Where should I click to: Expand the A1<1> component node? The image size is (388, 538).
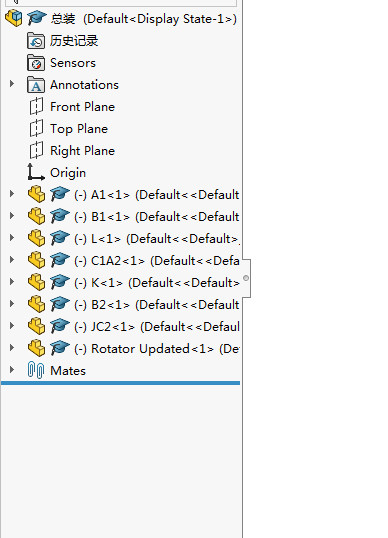[x=12, y=194]
